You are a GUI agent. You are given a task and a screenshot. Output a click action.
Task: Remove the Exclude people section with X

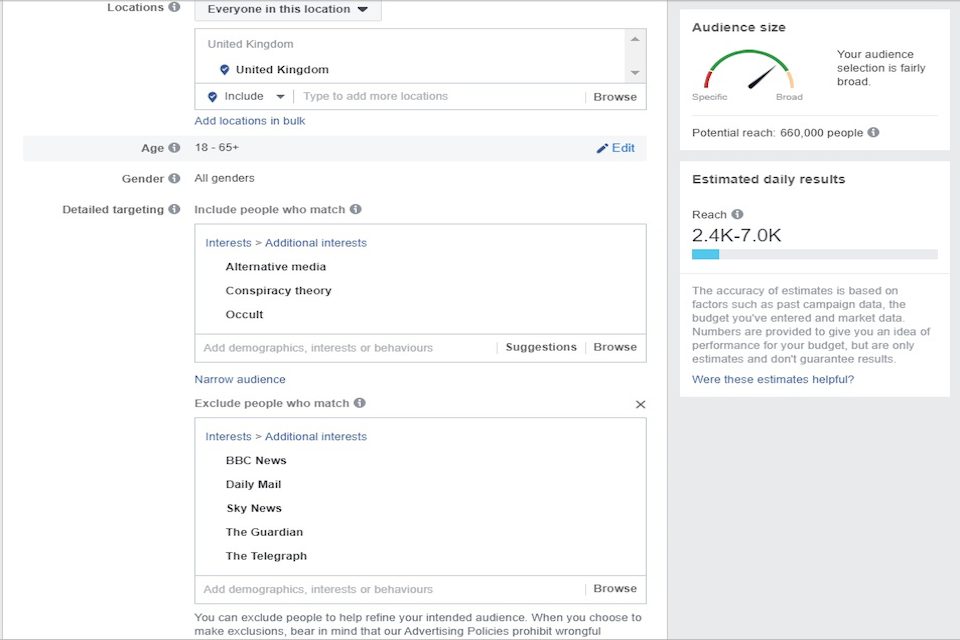640,404
